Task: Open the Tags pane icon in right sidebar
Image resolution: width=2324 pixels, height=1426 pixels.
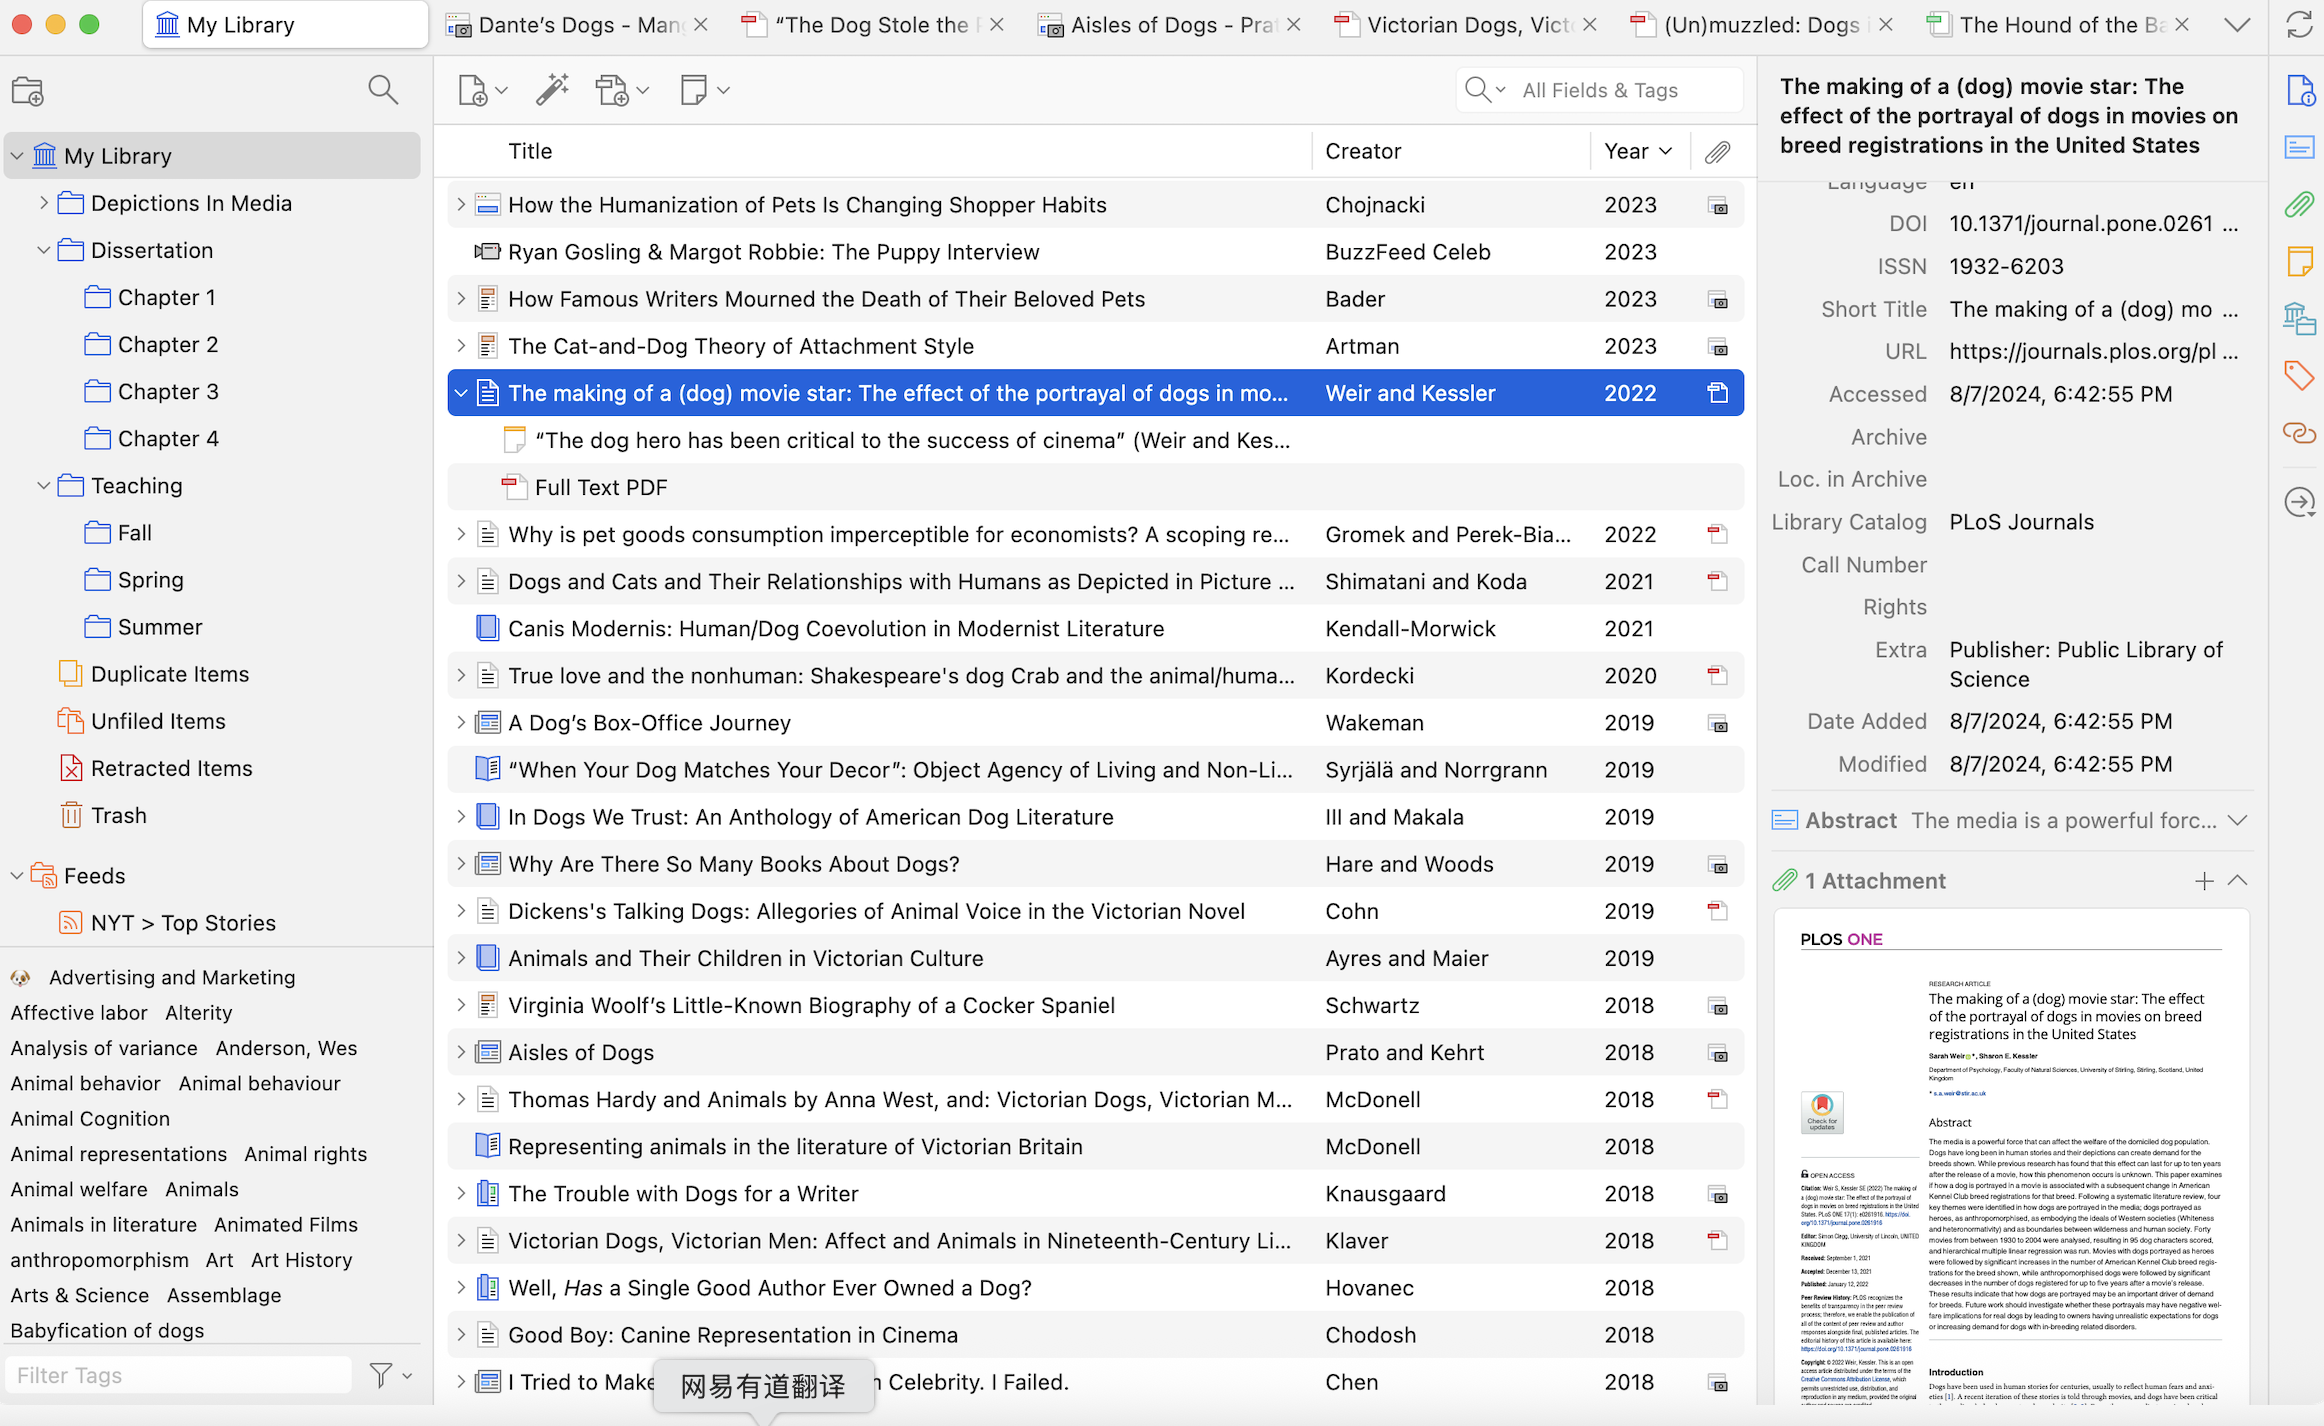Action: tap(2299, 376)
